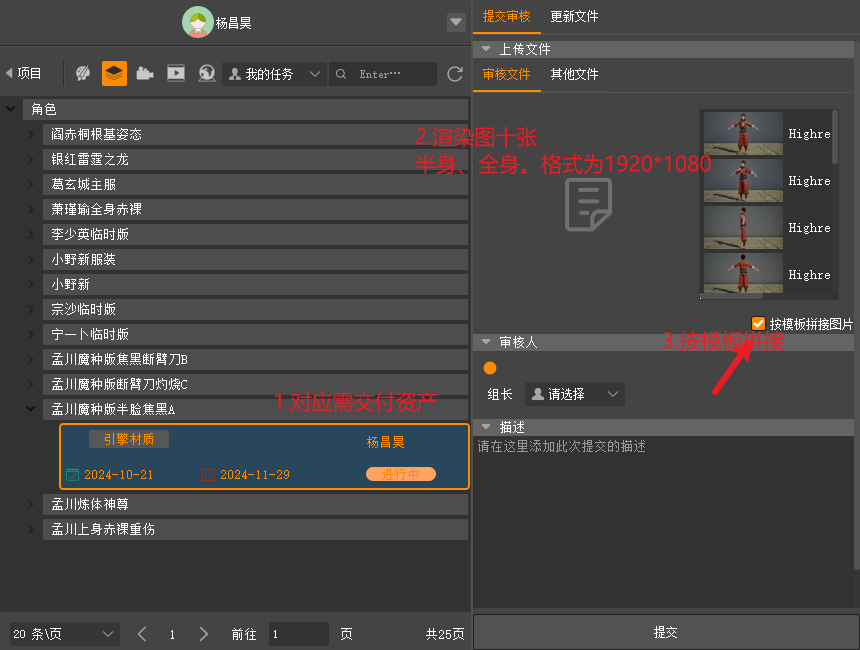860x650 pixels.
Task: Click the red due-date calendar icon
Action: pyautogui.click(x=208, y=474)
